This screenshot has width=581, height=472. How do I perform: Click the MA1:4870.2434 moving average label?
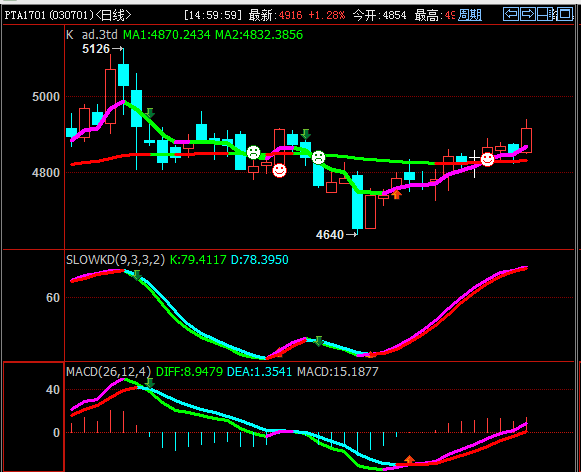coord(167,35)
